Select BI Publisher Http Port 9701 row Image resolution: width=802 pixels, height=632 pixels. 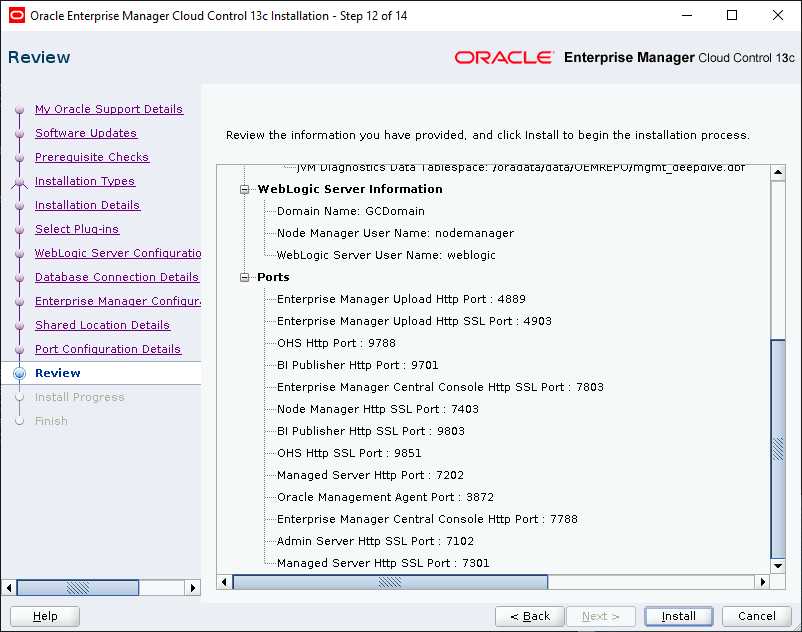pos(358,365)
